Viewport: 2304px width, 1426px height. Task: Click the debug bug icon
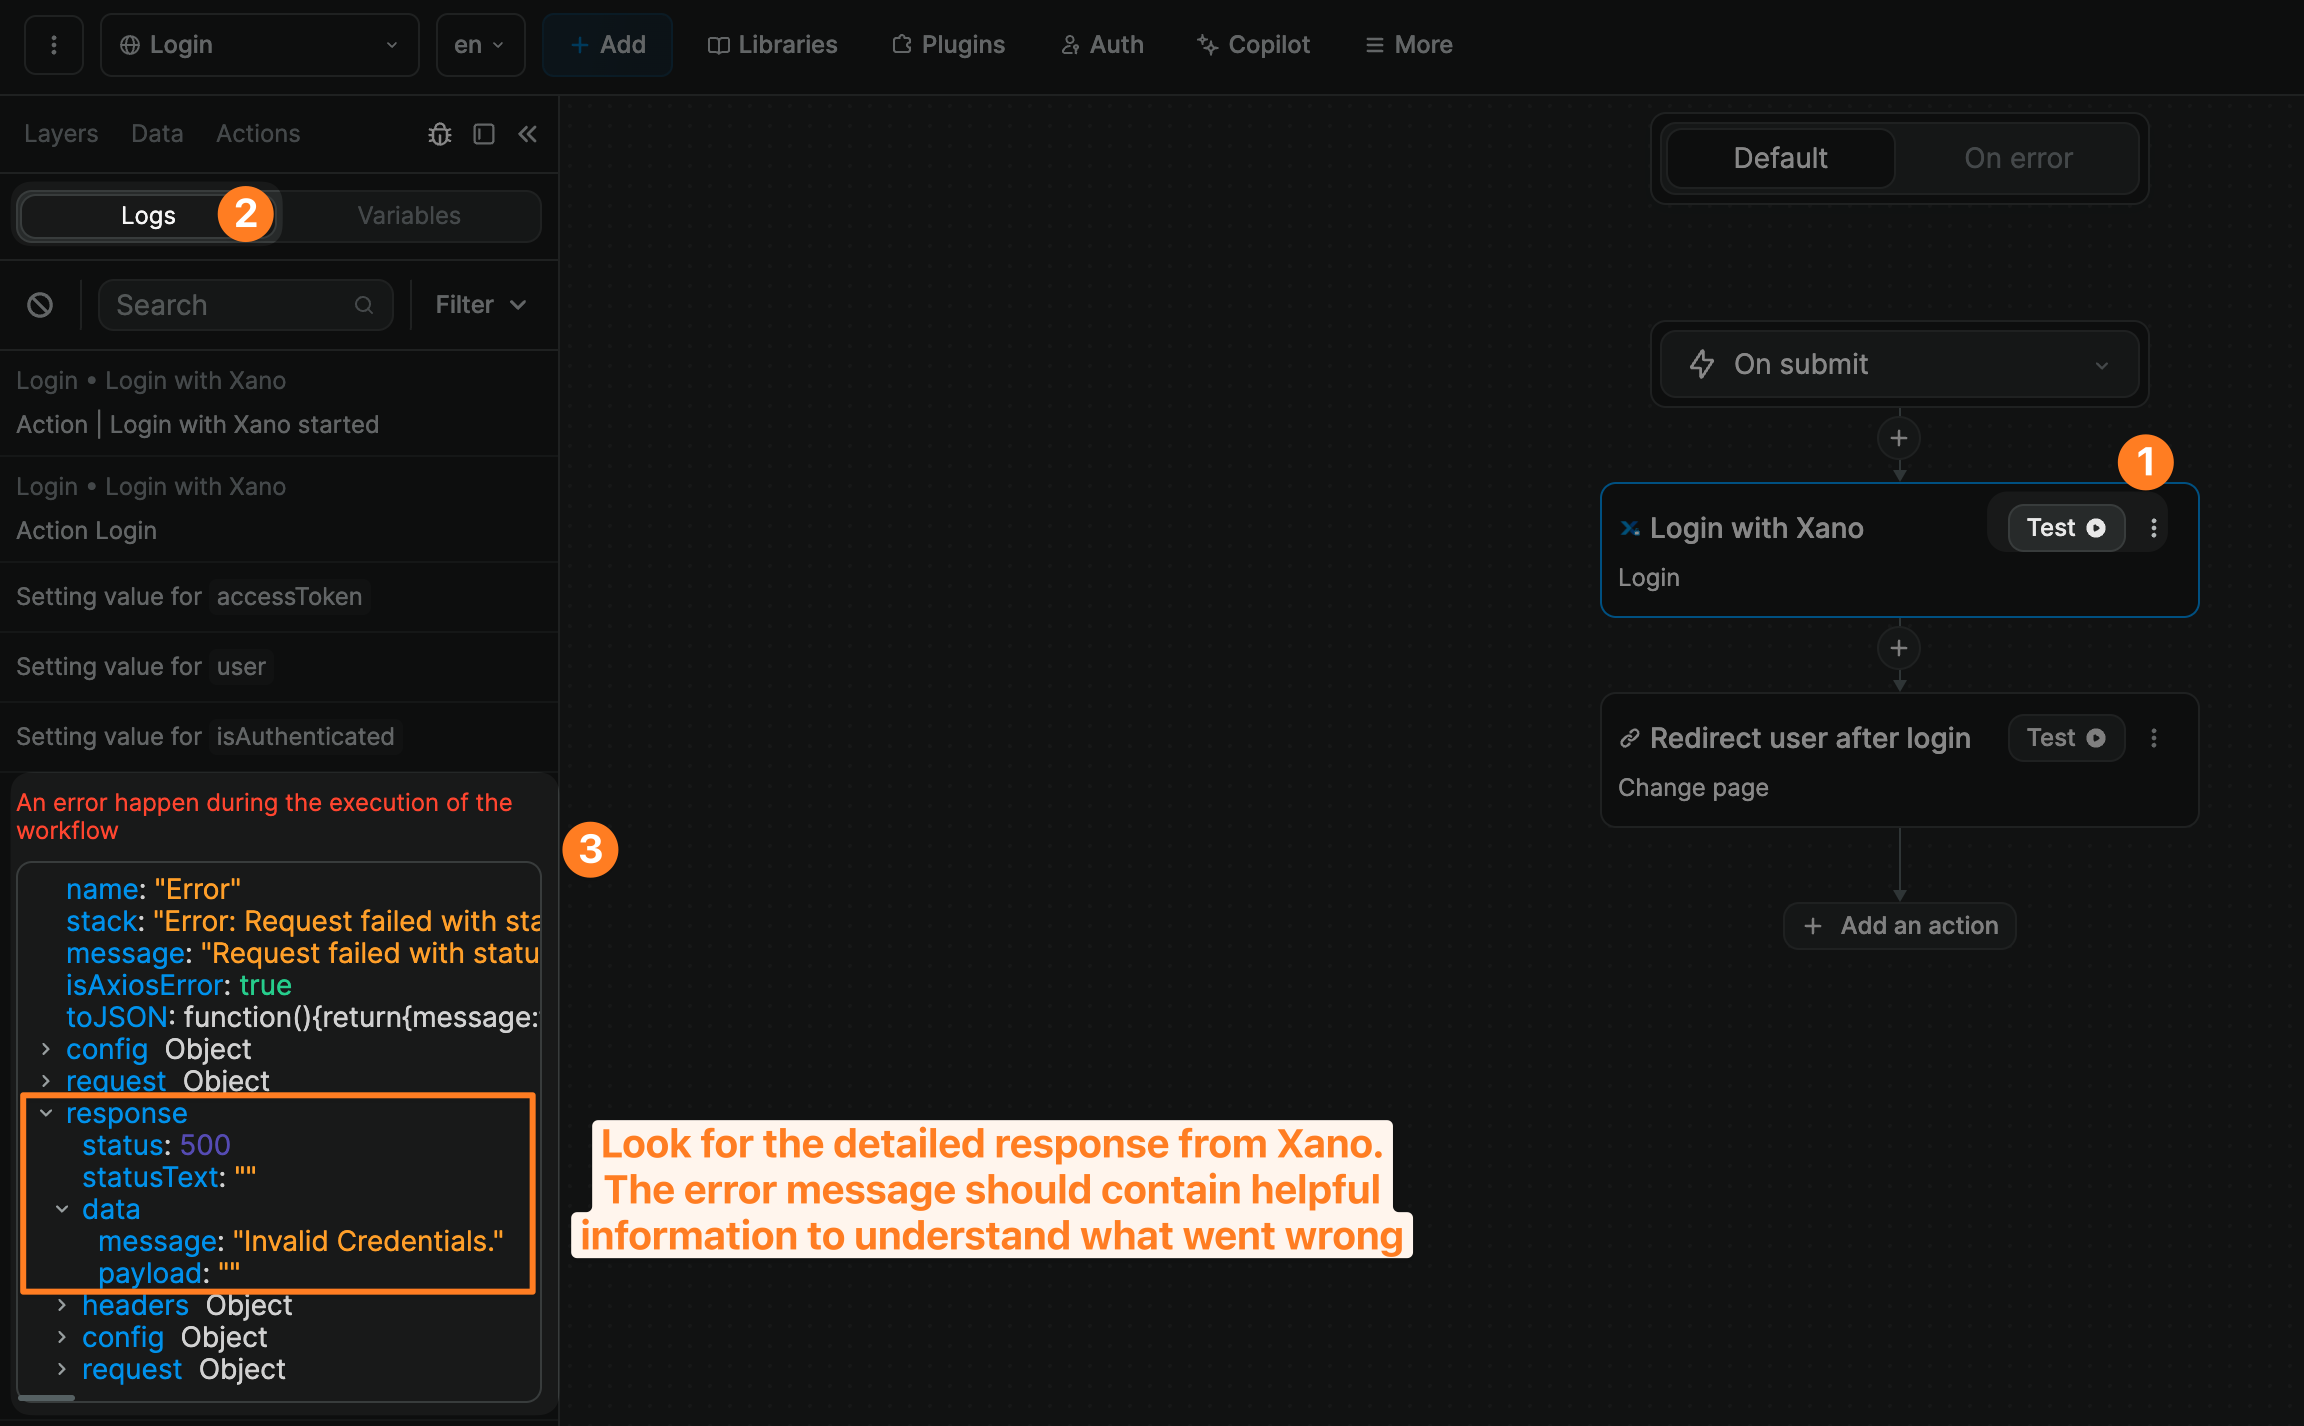pyautogui.click(x=440, y=134)
